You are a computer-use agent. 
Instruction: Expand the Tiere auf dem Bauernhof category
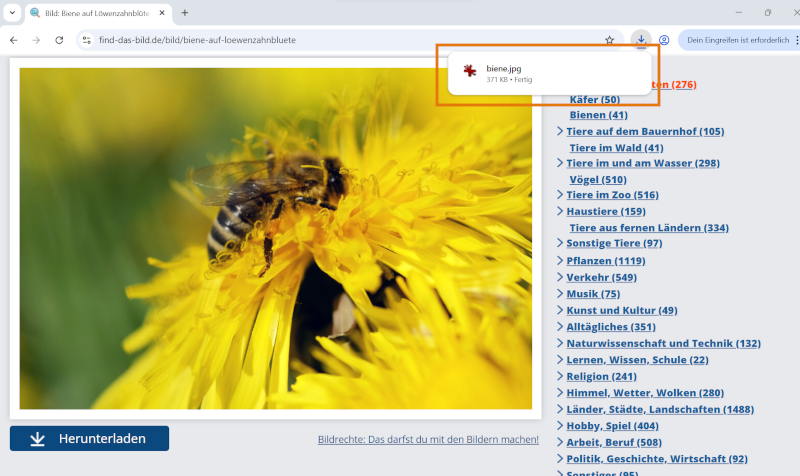tap(560, 132)
